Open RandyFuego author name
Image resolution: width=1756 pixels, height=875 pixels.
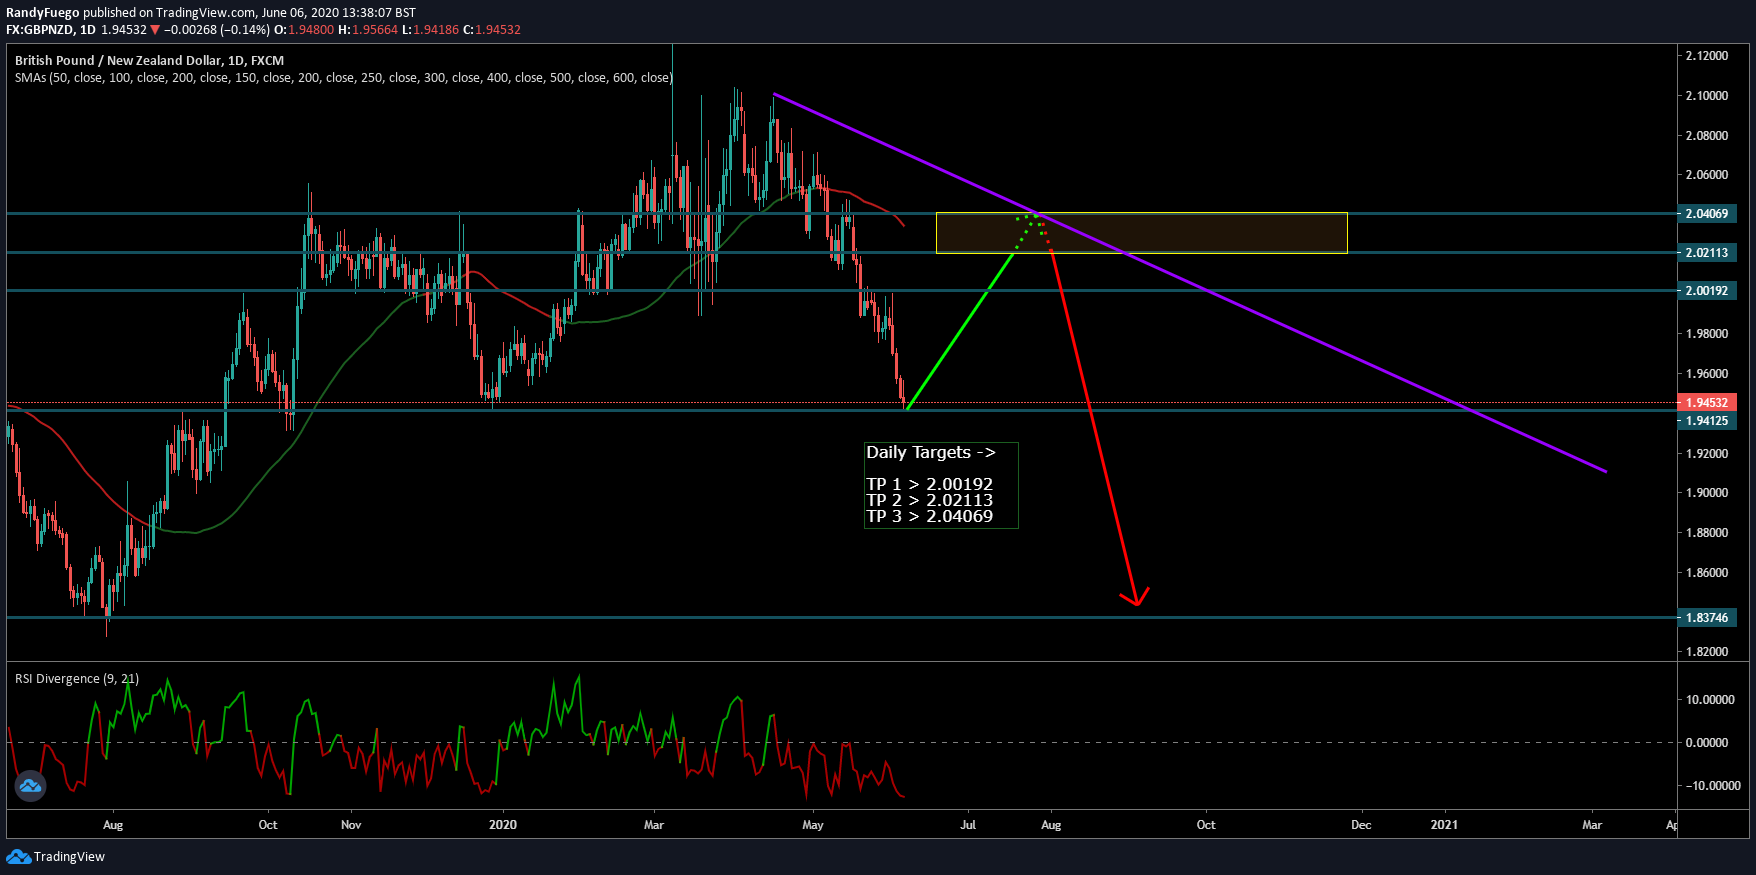tap(42, 13)
